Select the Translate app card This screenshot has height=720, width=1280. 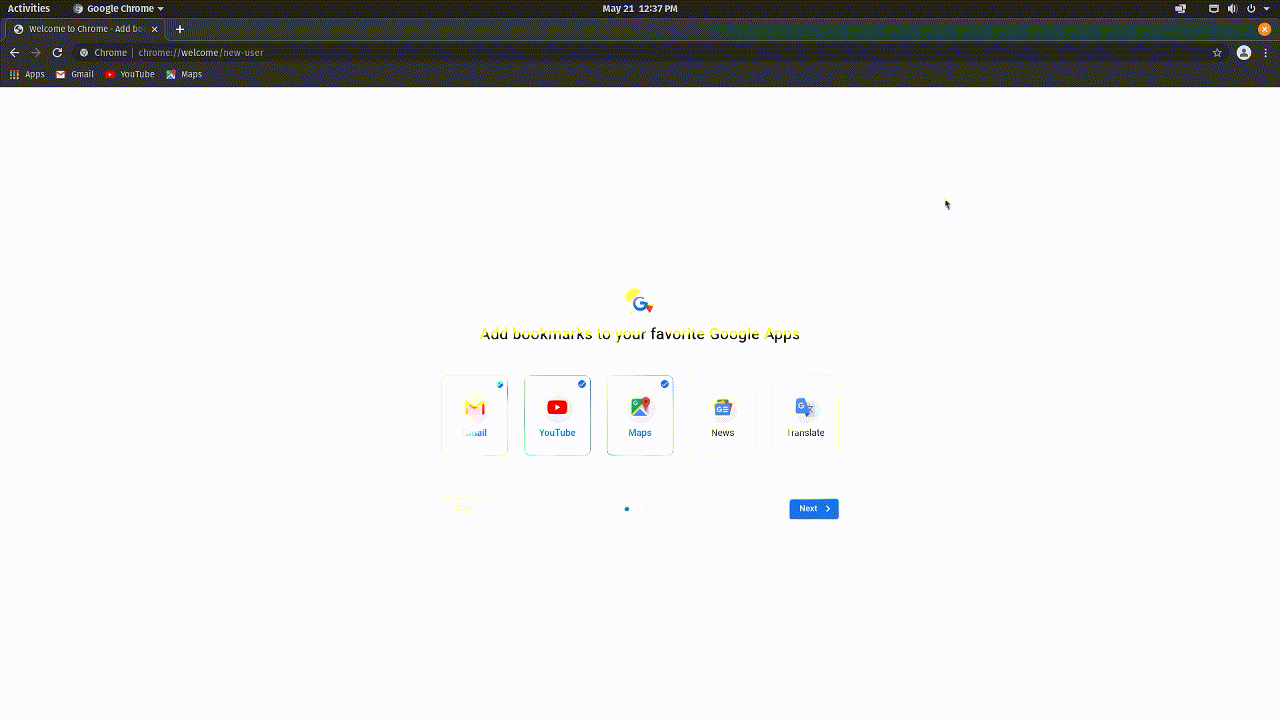click(805, 415)
